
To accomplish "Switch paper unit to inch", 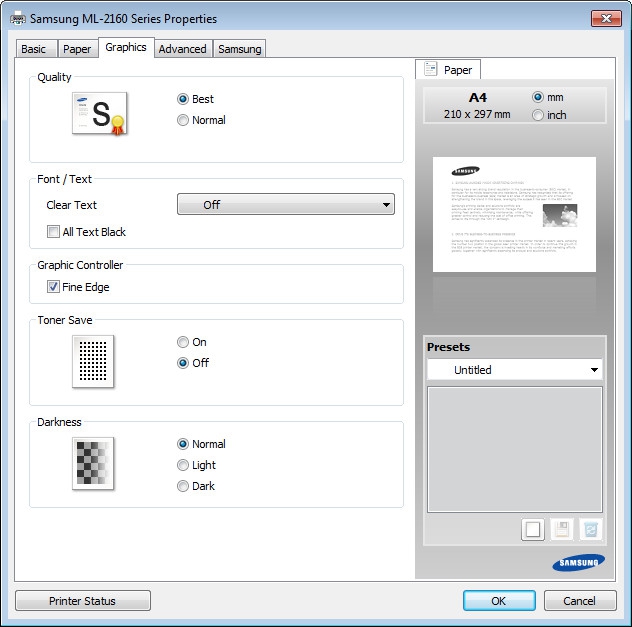I will tap(538, 115).
